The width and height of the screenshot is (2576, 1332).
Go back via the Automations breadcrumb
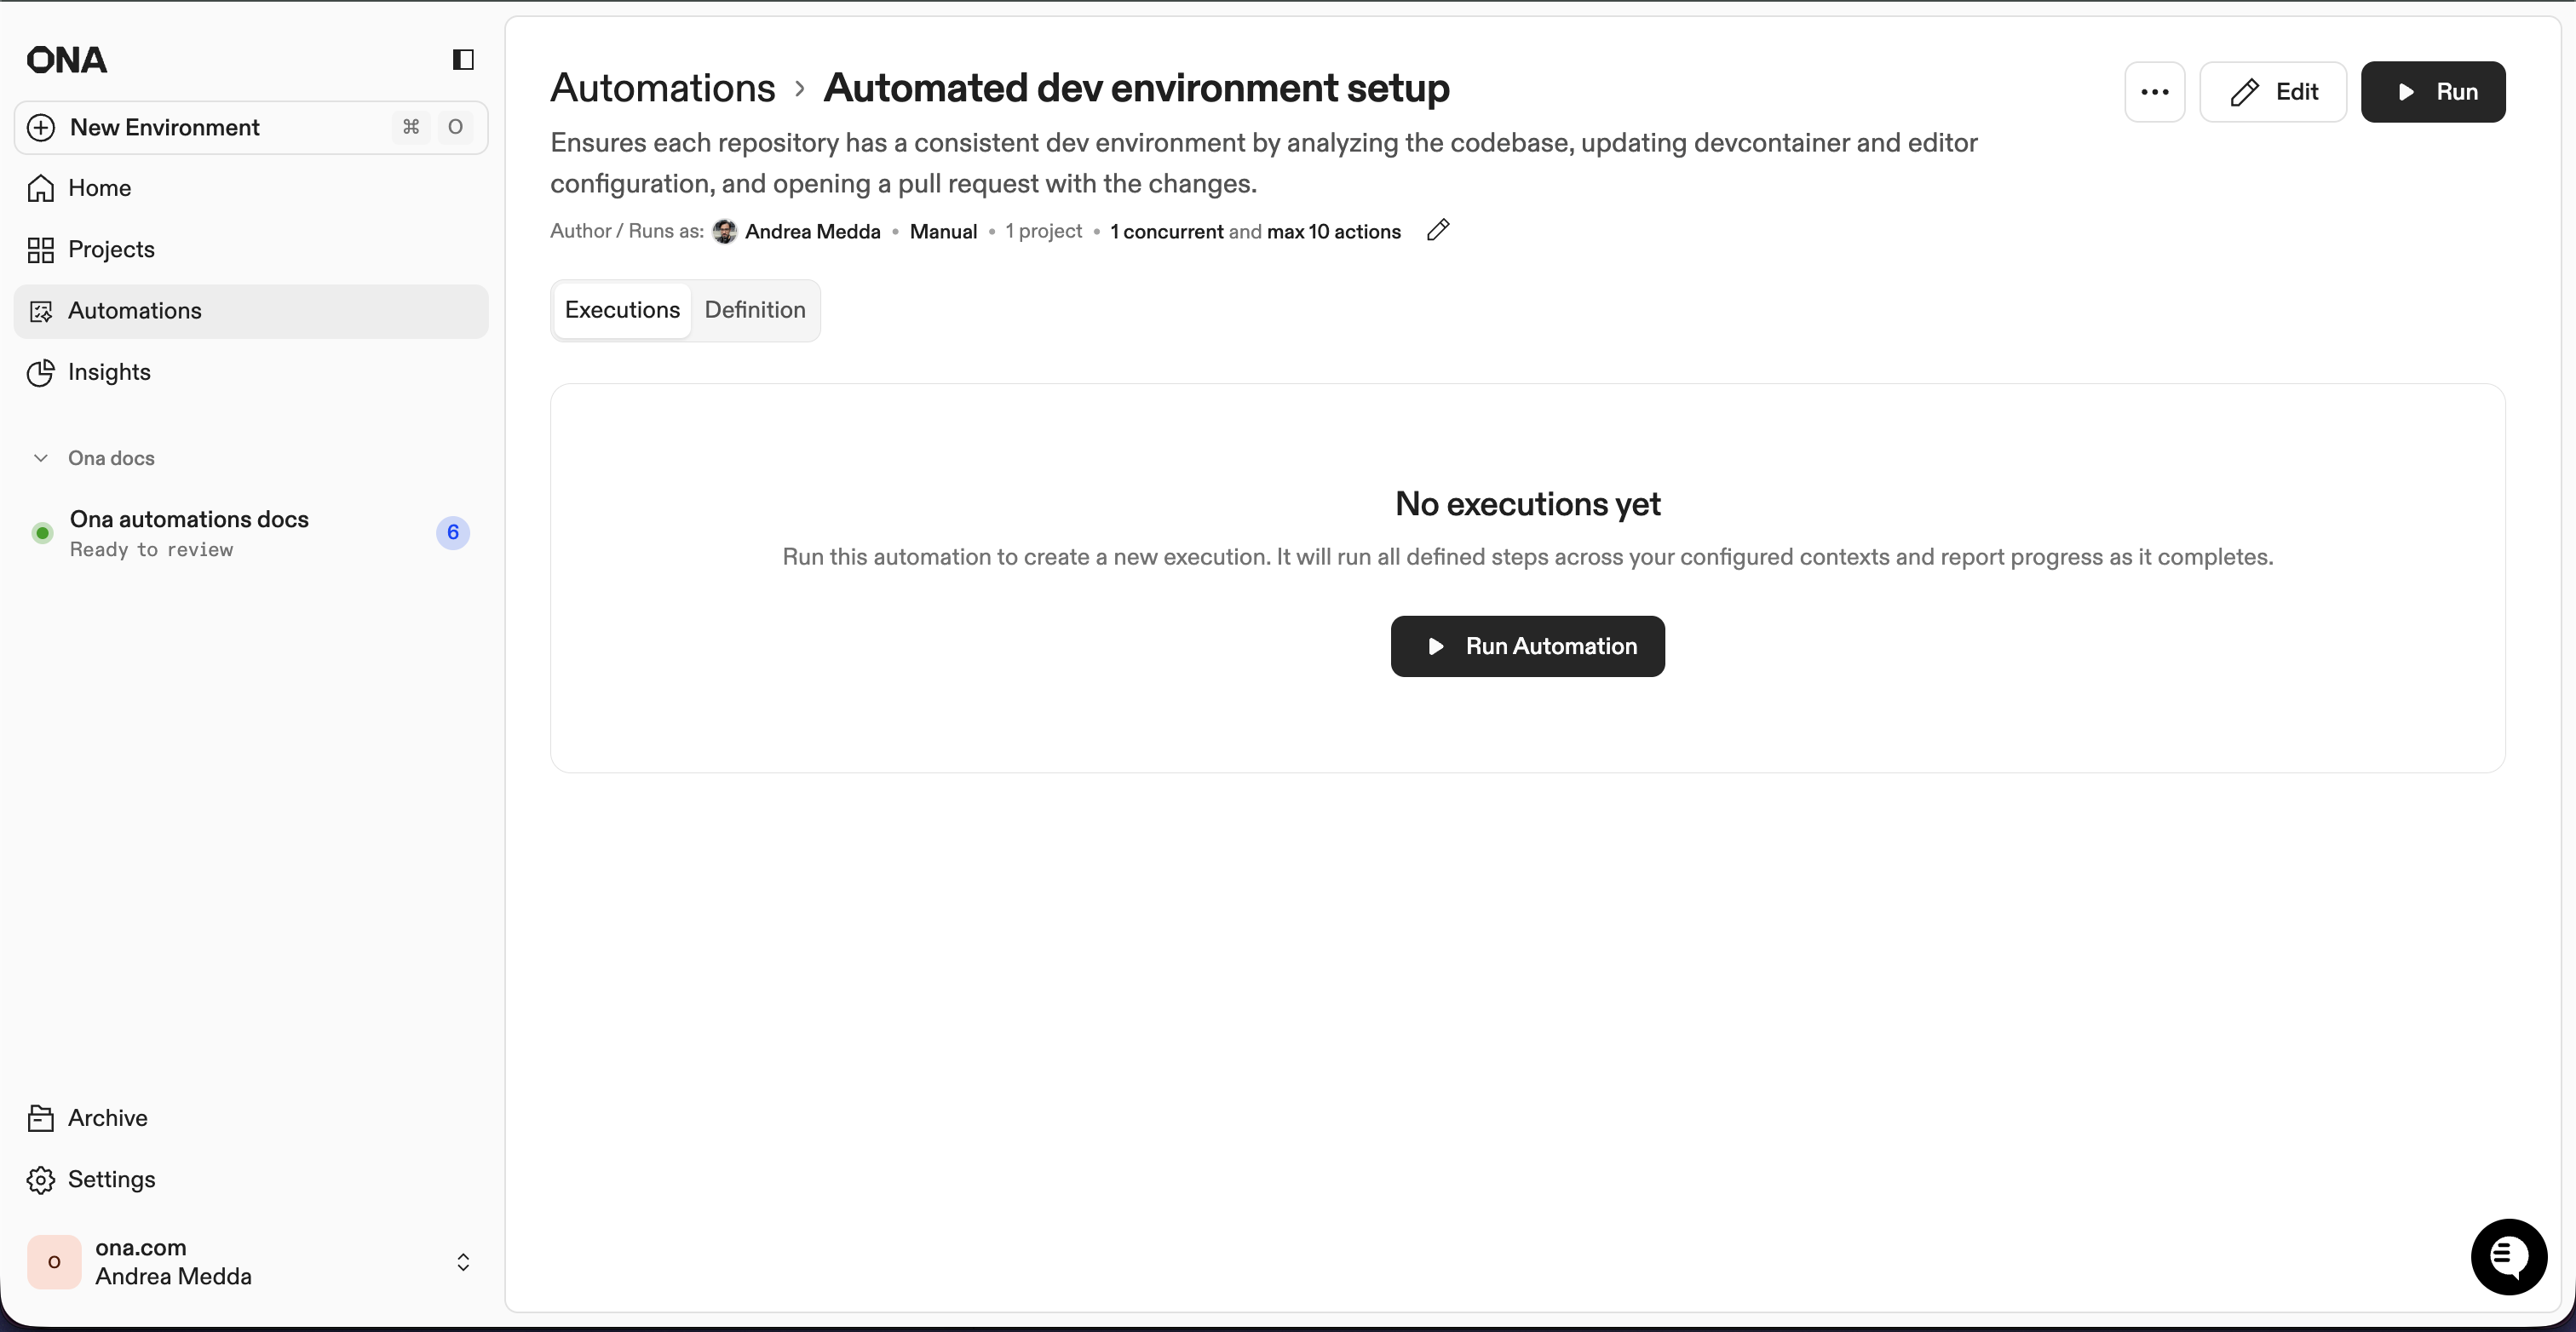[x=661, y=87]
